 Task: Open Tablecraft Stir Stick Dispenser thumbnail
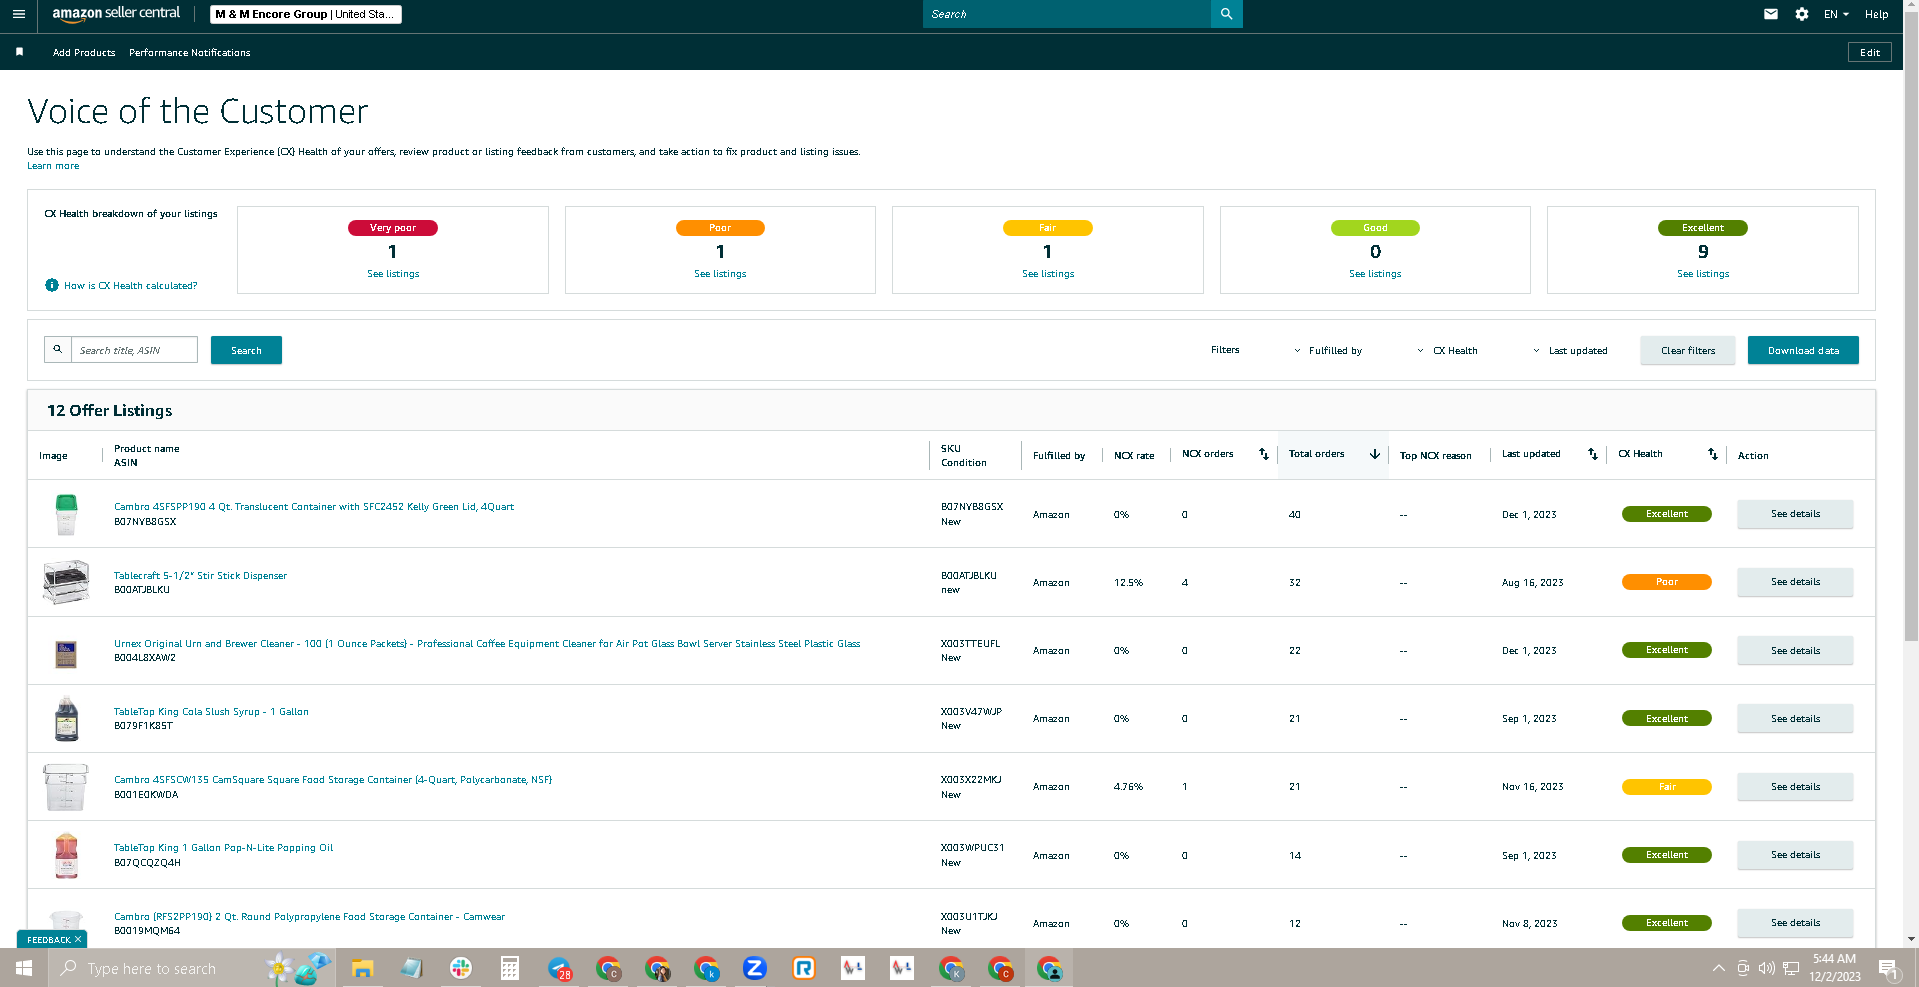coord(66,582)
